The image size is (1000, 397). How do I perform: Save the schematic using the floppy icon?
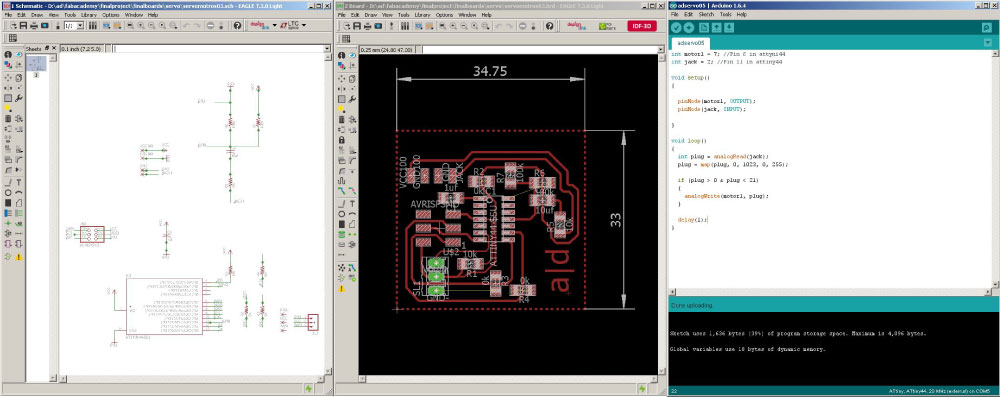pyautogui.click(x=24, y=26)
